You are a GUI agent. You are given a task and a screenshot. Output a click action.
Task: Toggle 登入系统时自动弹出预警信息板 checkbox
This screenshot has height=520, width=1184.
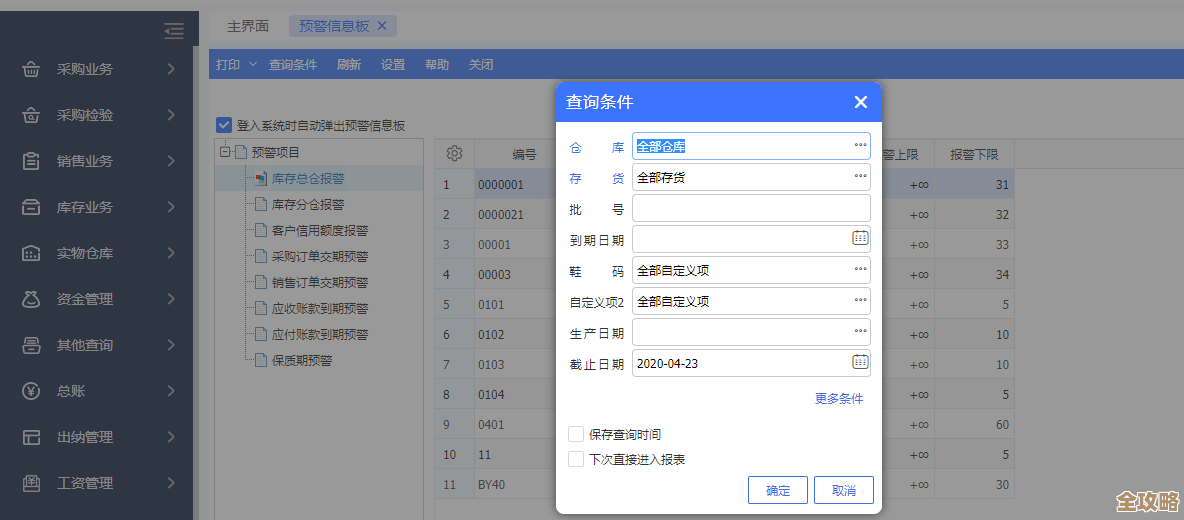click(x=224, y=125)
